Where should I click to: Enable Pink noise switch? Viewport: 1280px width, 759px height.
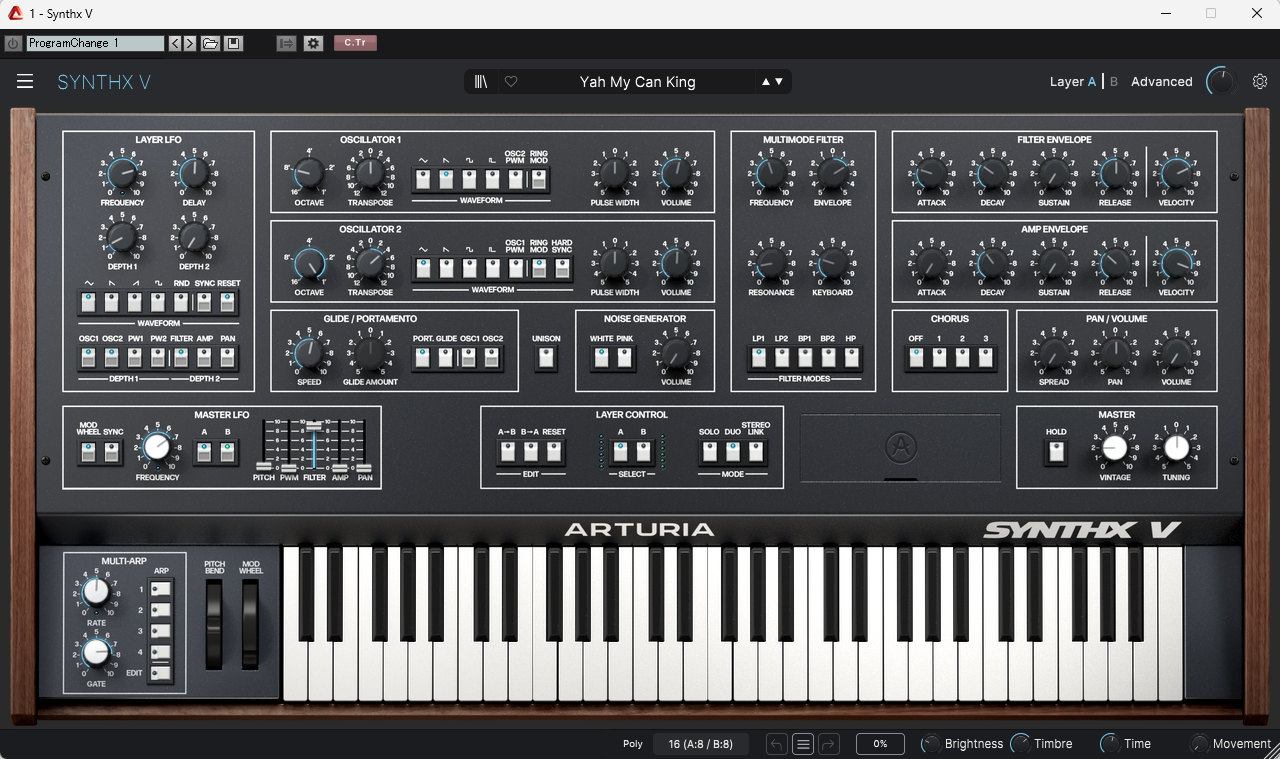click(x=625, y=359)
